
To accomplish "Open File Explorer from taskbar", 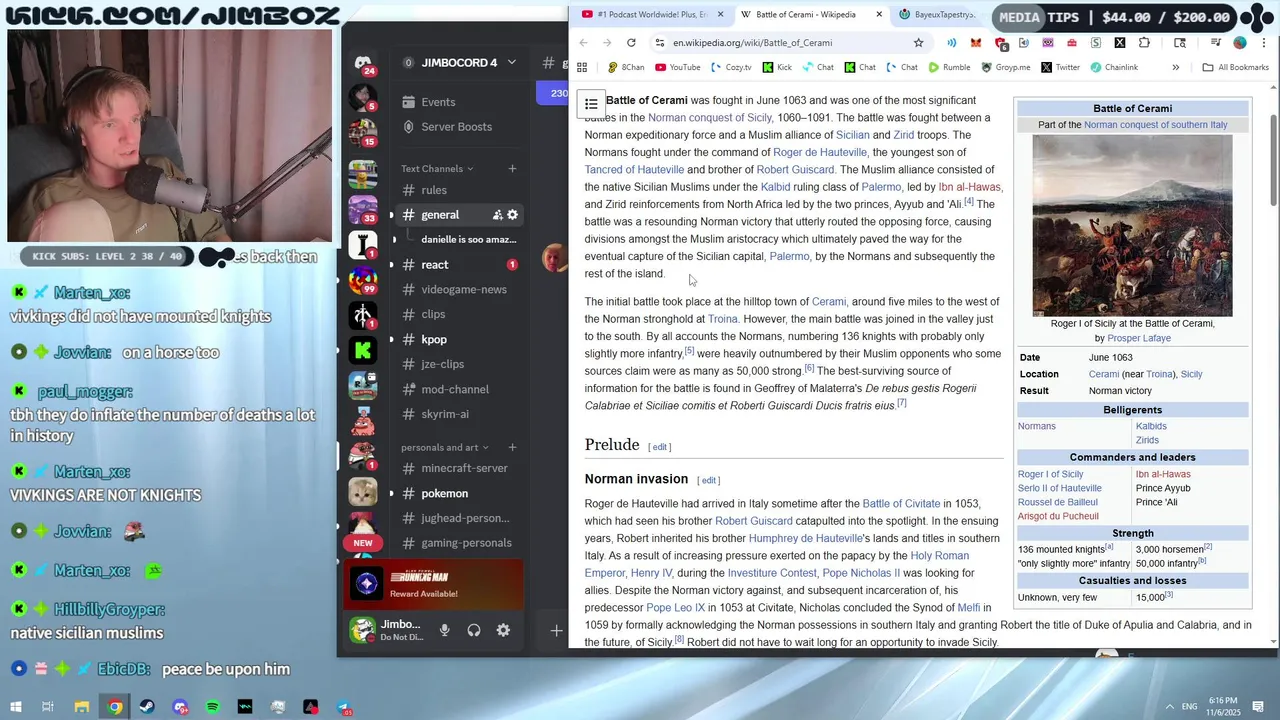I will 82,707.
